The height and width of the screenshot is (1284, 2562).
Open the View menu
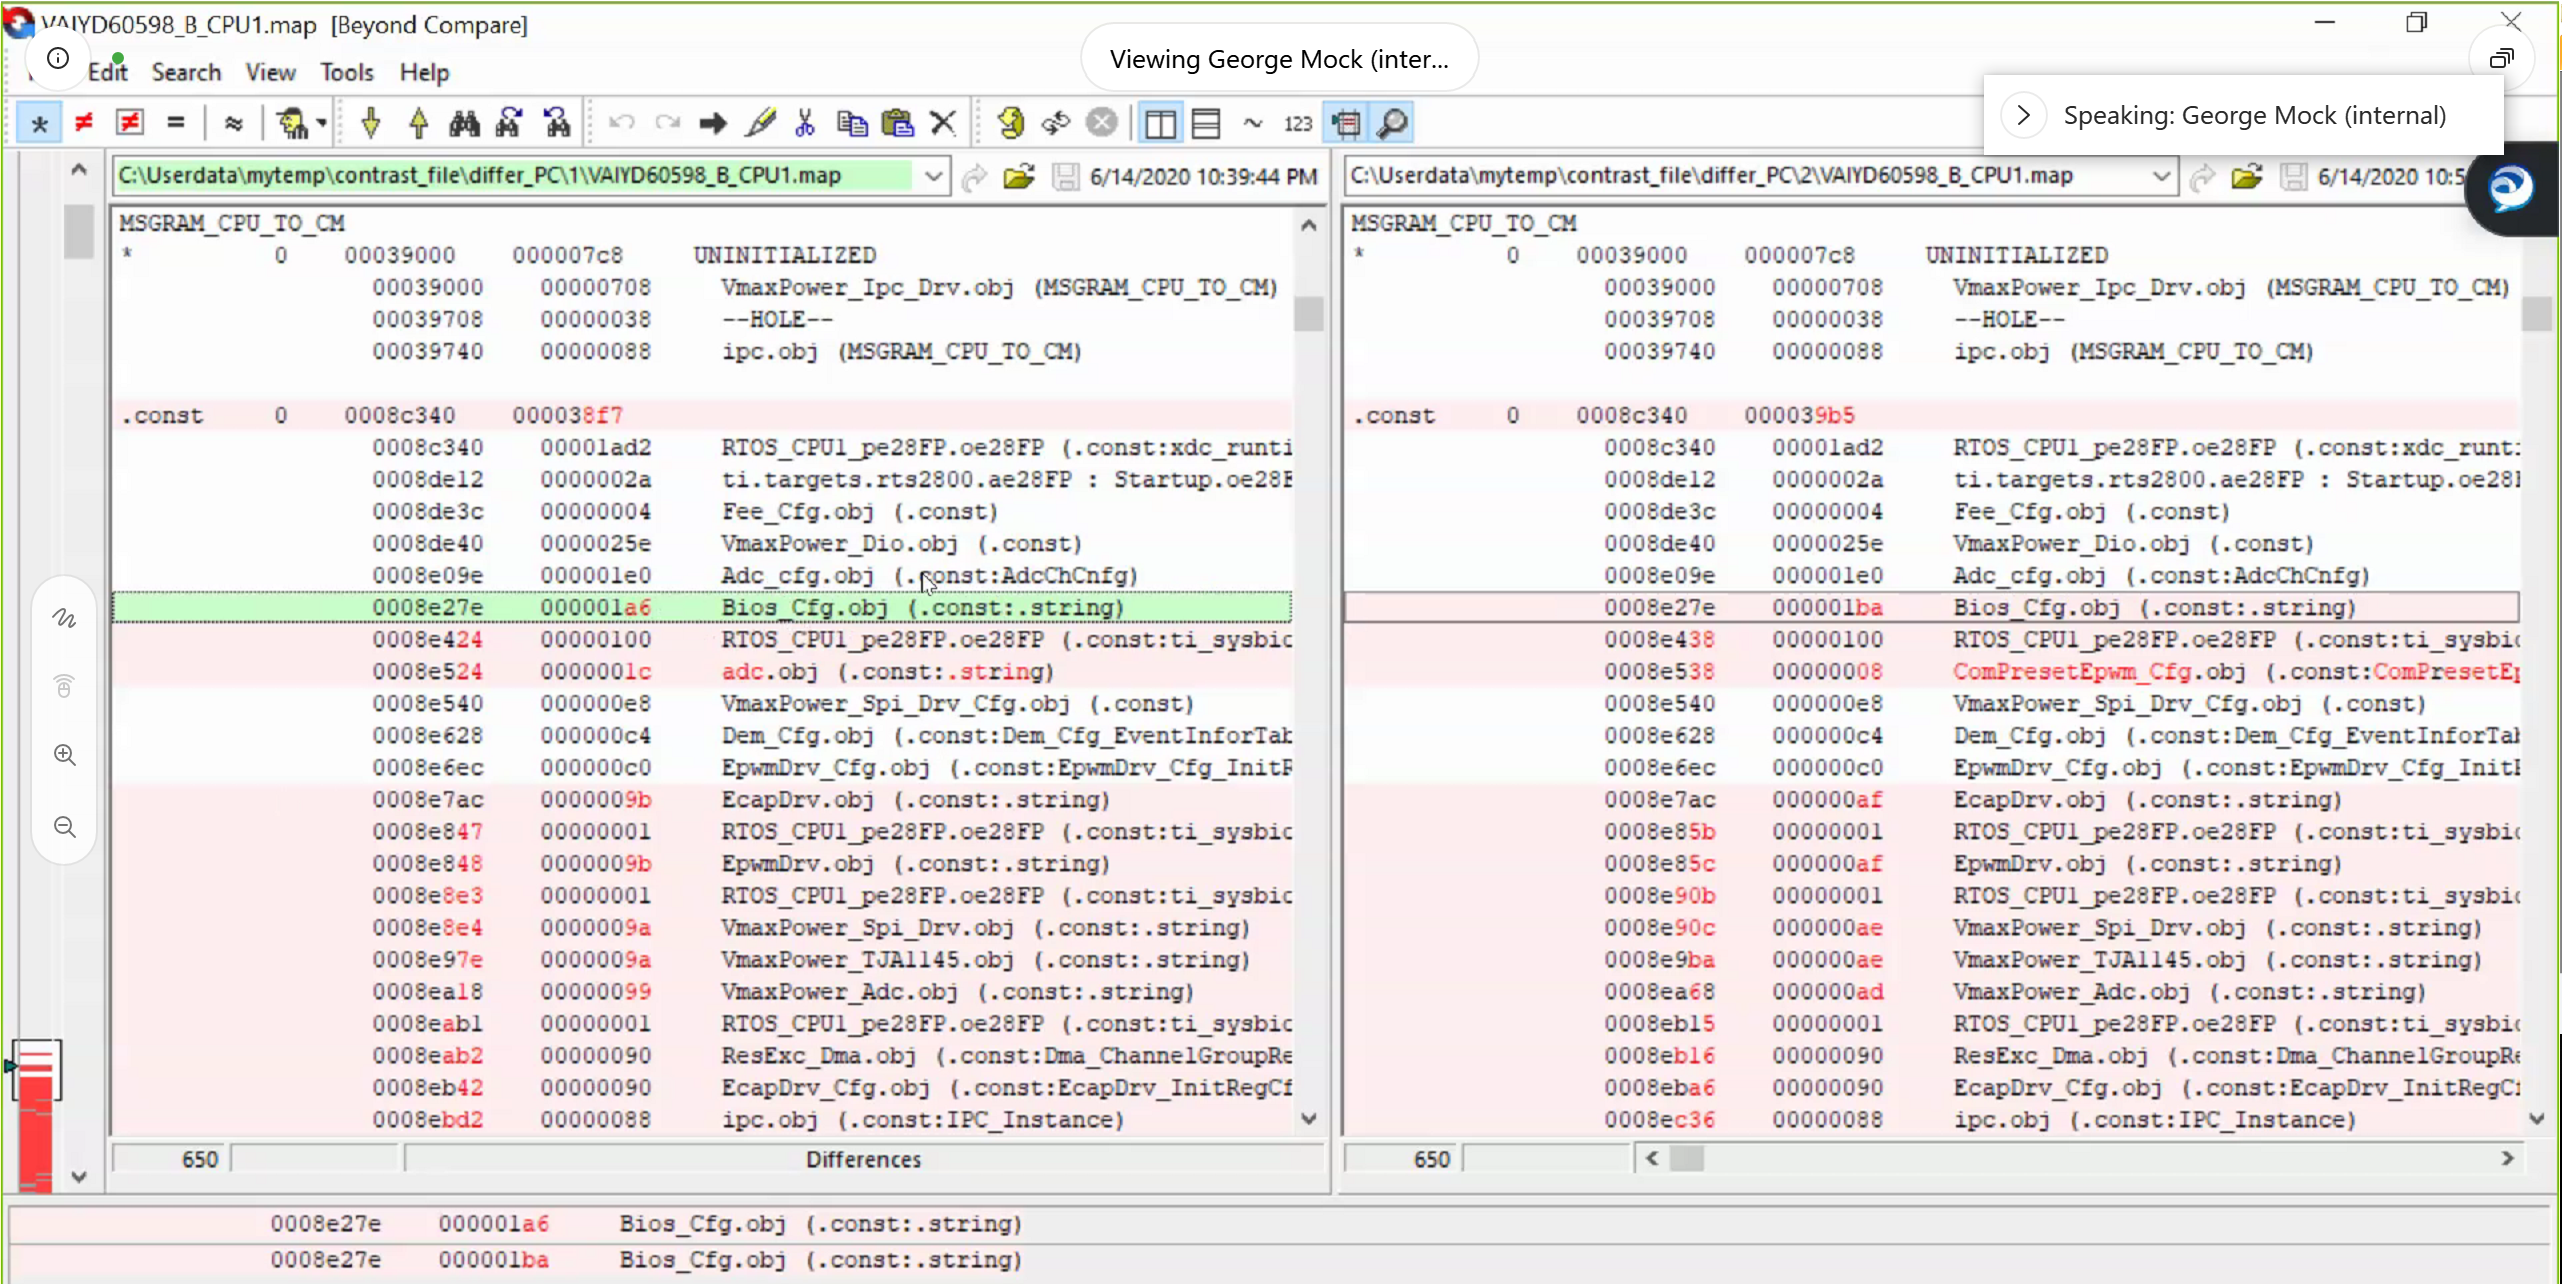pos(270,72)
